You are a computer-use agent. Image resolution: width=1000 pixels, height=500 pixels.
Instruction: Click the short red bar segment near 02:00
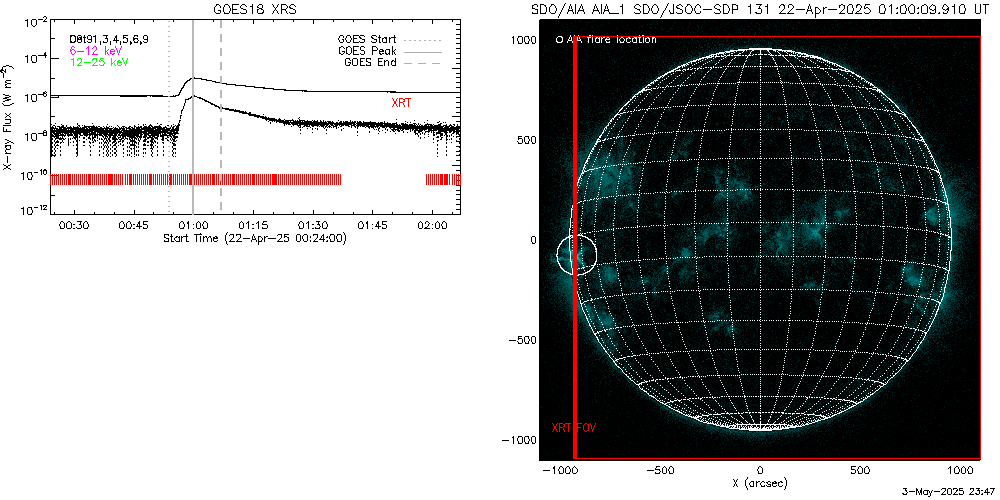443,179
